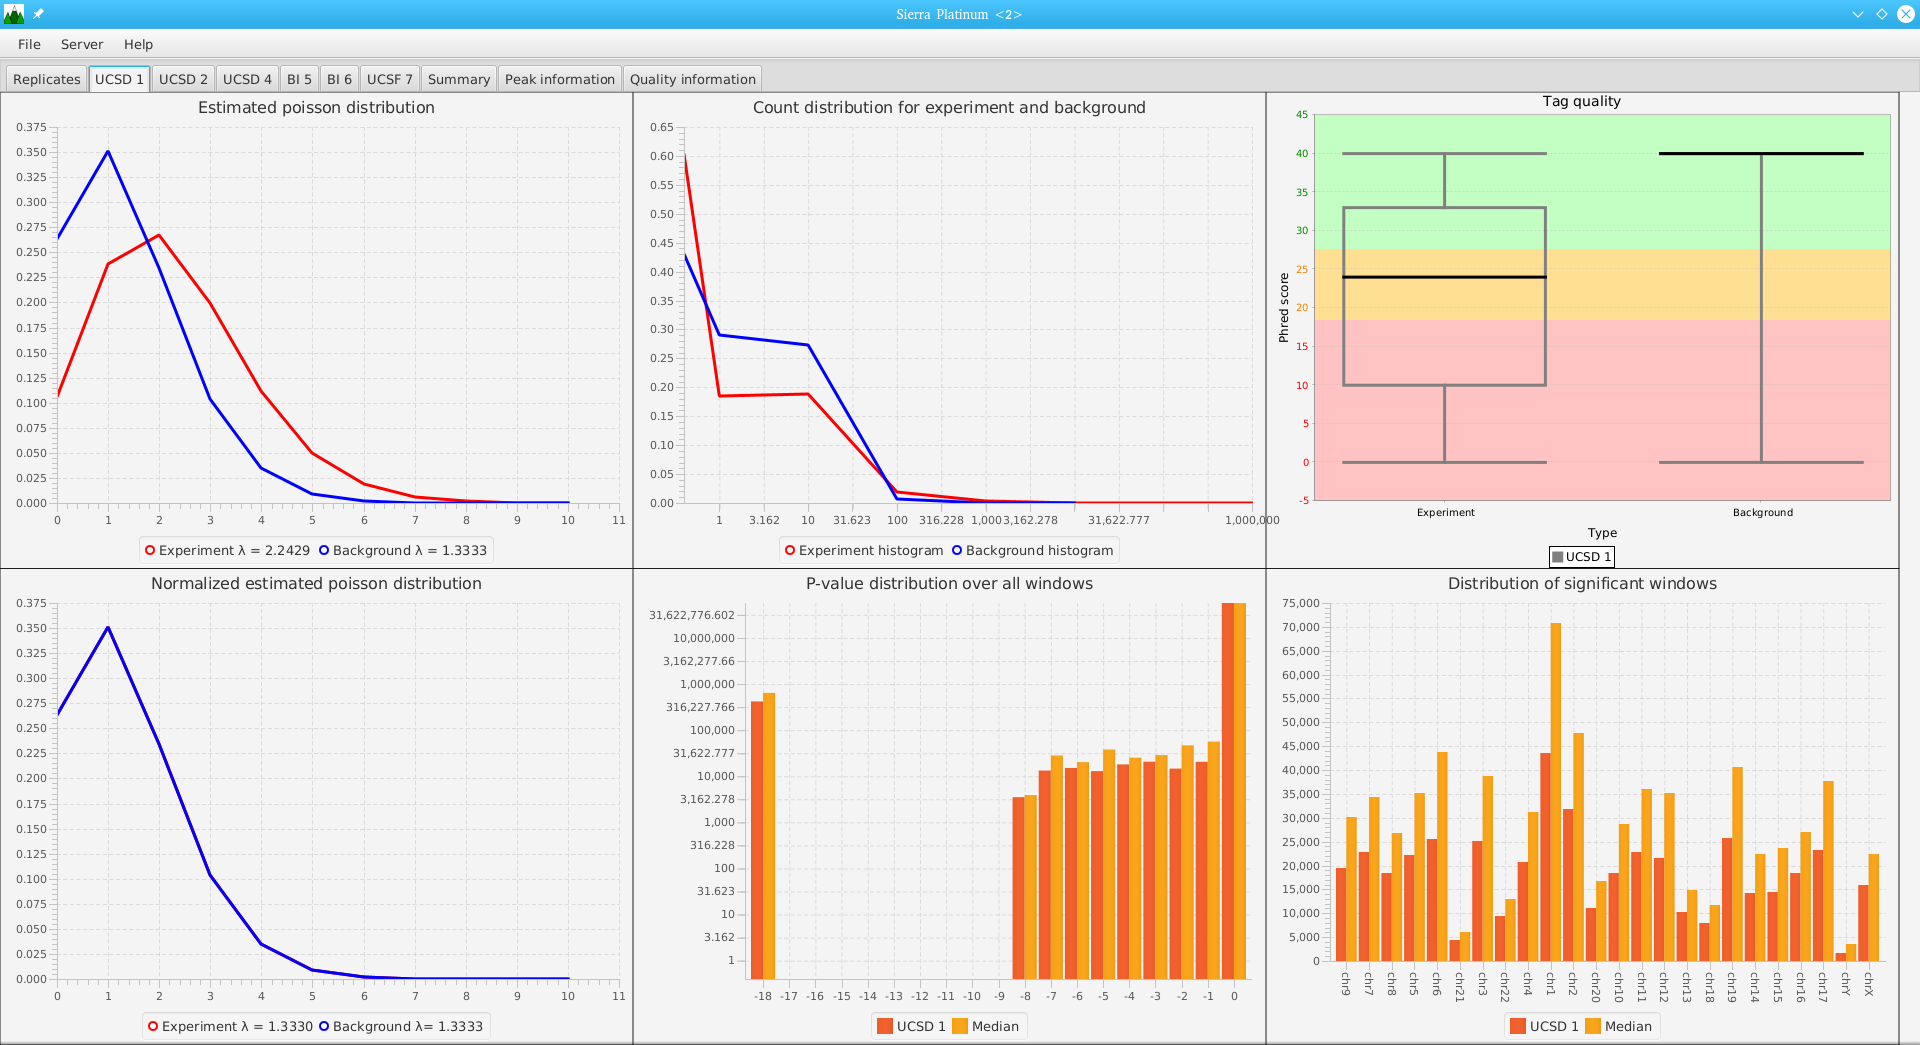Screen dimensions: 1920x1045
Task: Select the UCSD 2 tab
Action: click(183, 79)
